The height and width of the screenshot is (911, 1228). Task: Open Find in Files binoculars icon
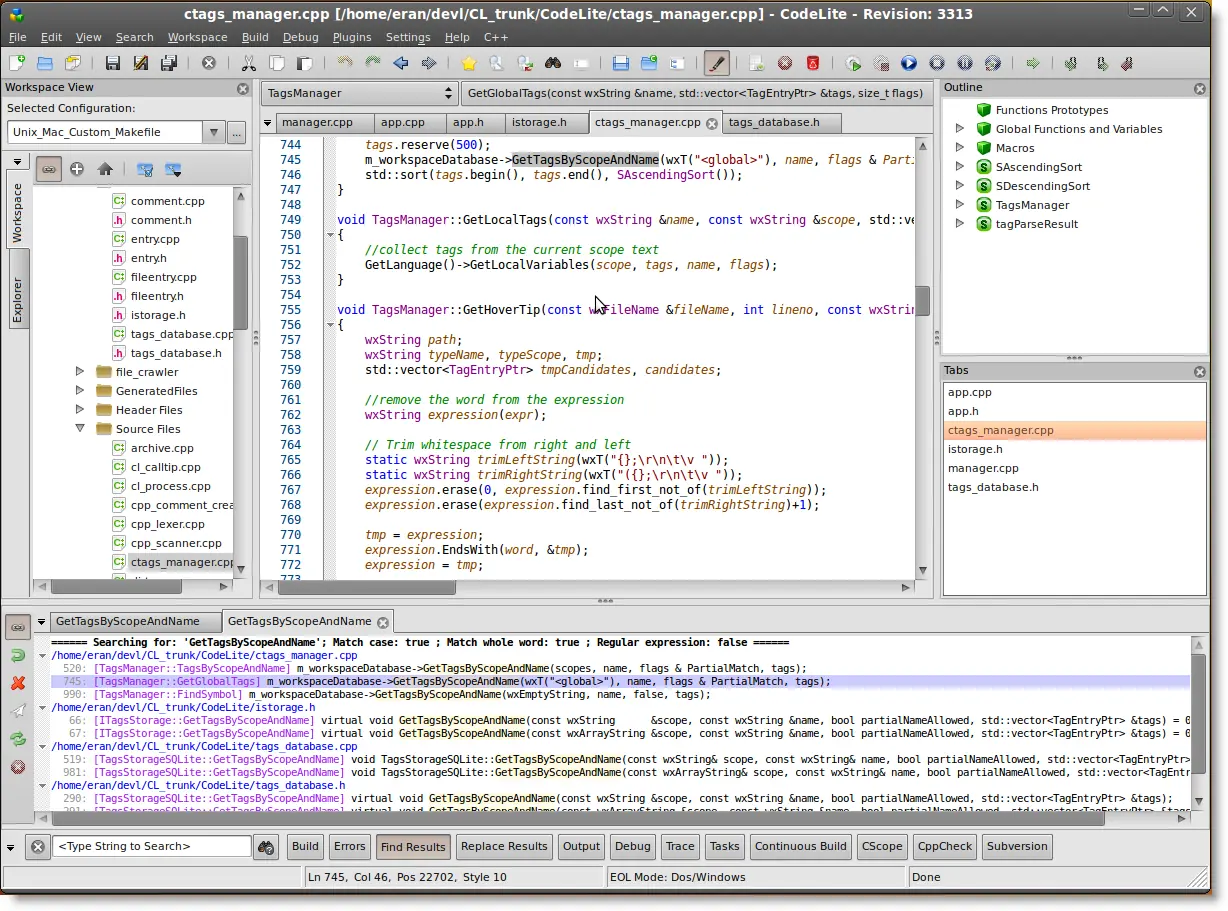click(x=553, y=63)
